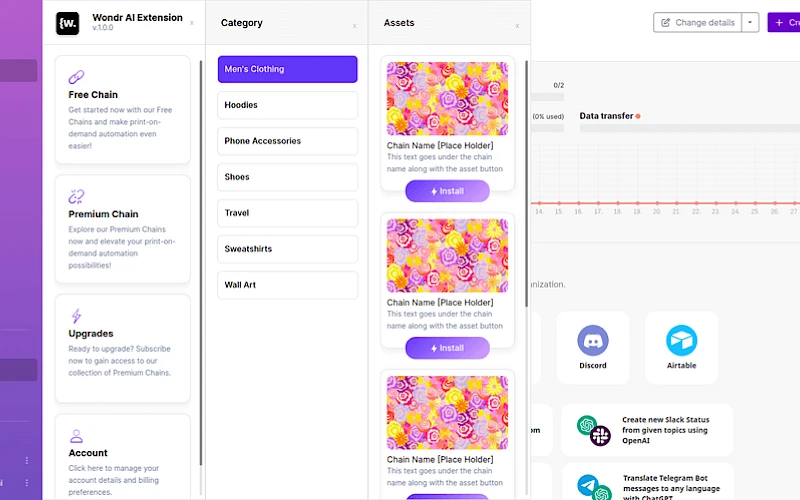Viewport: 800px width, 500px height.
Task: Click the third asset floral thumbnail
Action: 447,413
